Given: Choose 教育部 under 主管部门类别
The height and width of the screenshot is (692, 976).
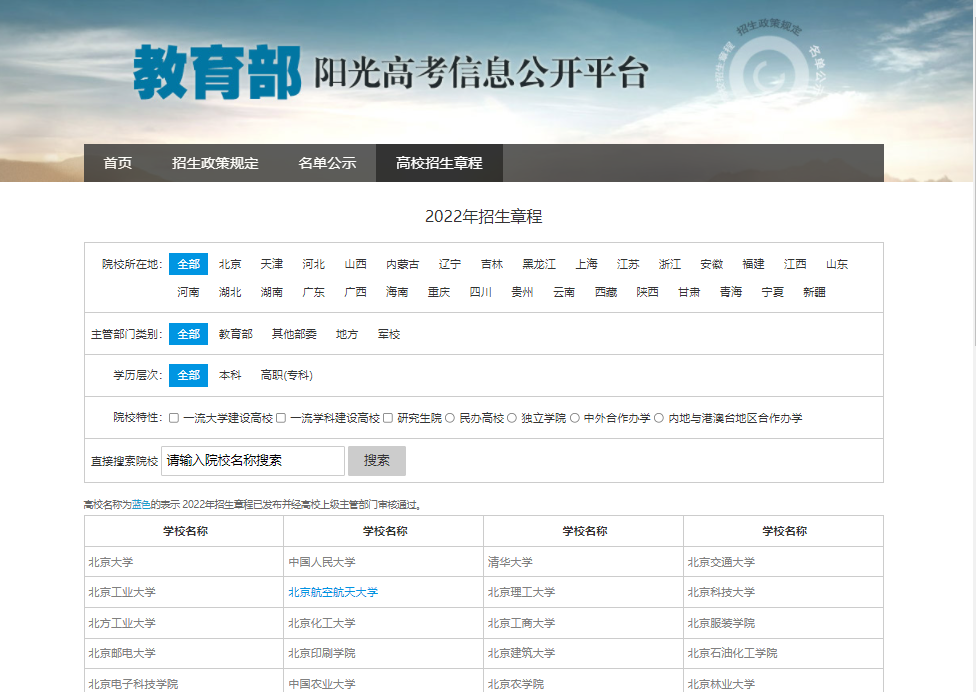Looking at the screenshot, I should (235, 334).
